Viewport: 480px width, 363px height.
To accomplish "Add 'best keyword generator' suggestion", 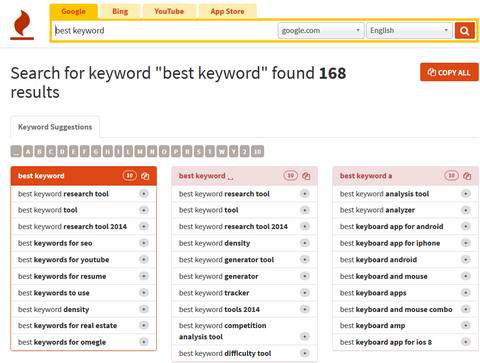I will pyautogui.click(x=305, y=276).
